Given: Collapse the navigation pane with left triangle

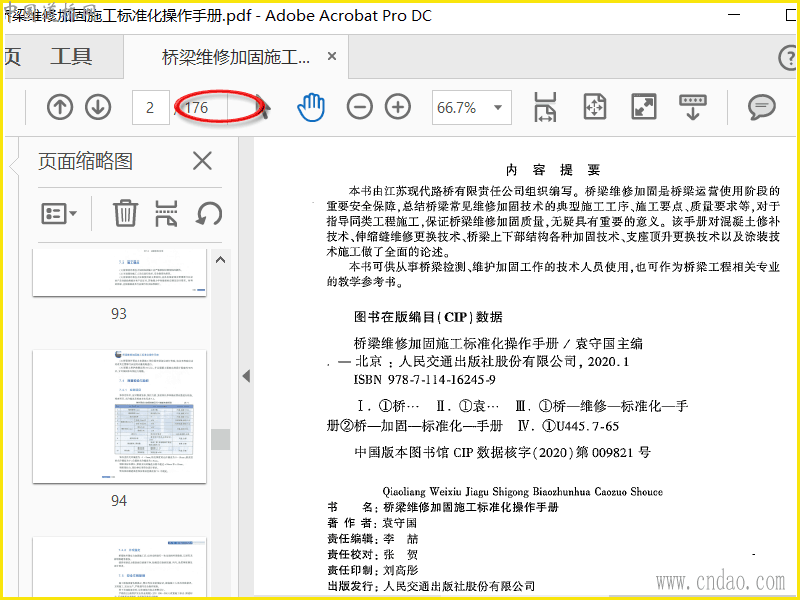Looking at the screenshot, I should pyautogui.click(x=246, y=376).
